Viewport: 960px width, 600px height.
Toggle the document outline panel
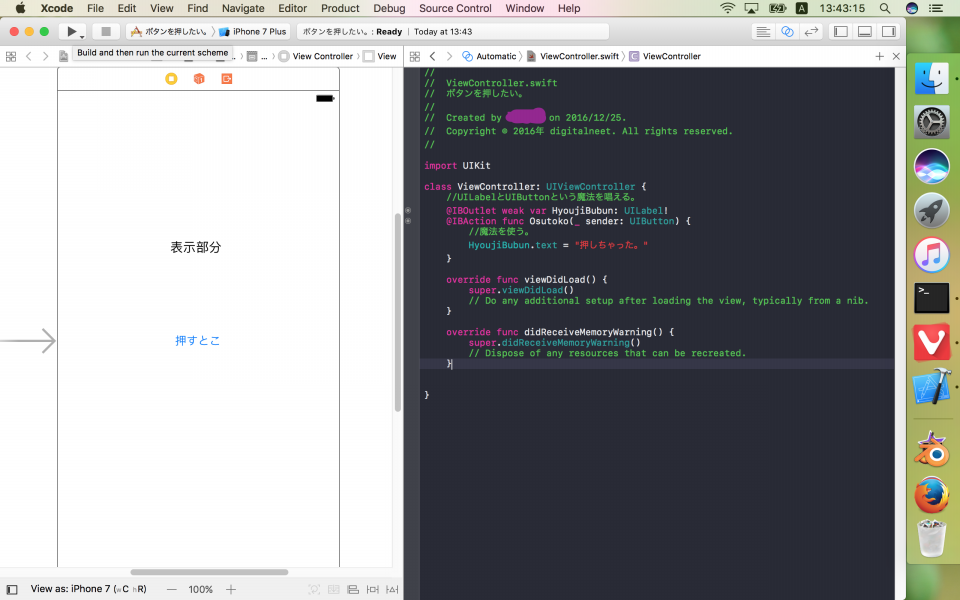pos(12,590)
